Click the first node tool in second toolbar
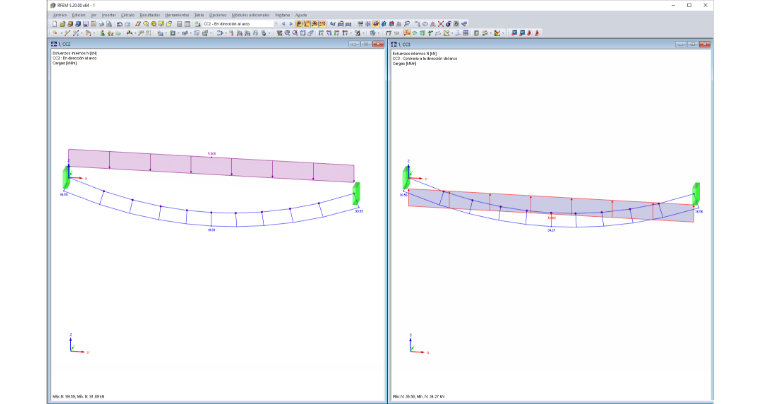 click(55, 33)
